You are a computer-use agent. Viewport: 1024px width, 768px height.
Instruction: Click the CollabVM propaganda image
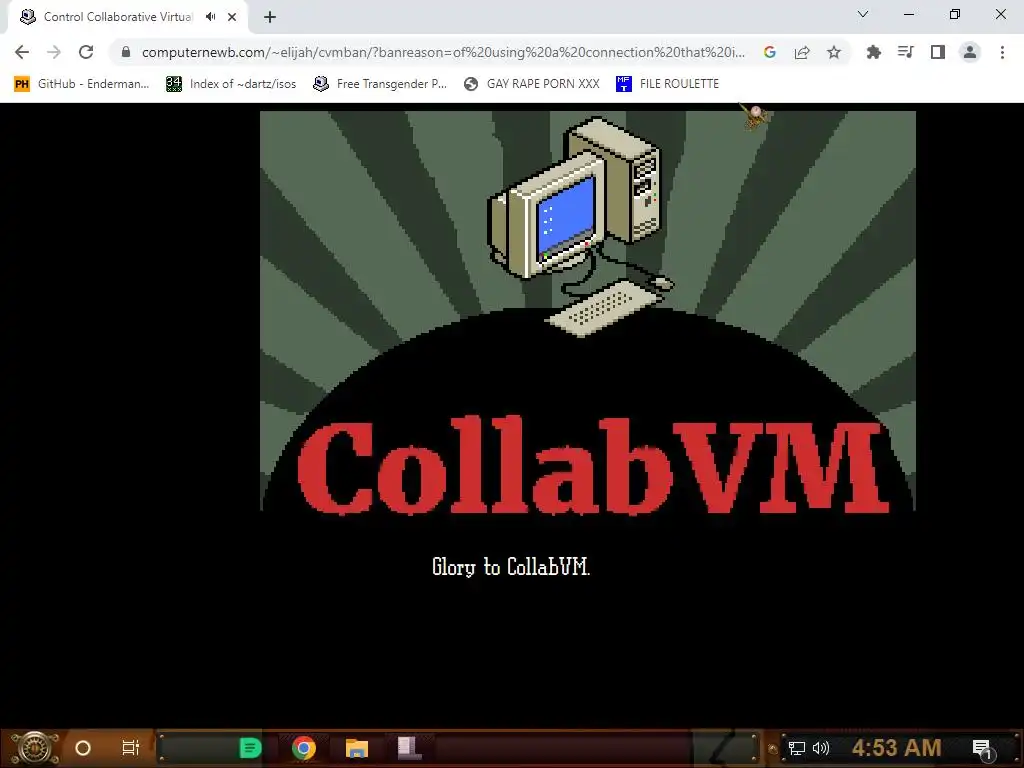[x=588, y=311]
